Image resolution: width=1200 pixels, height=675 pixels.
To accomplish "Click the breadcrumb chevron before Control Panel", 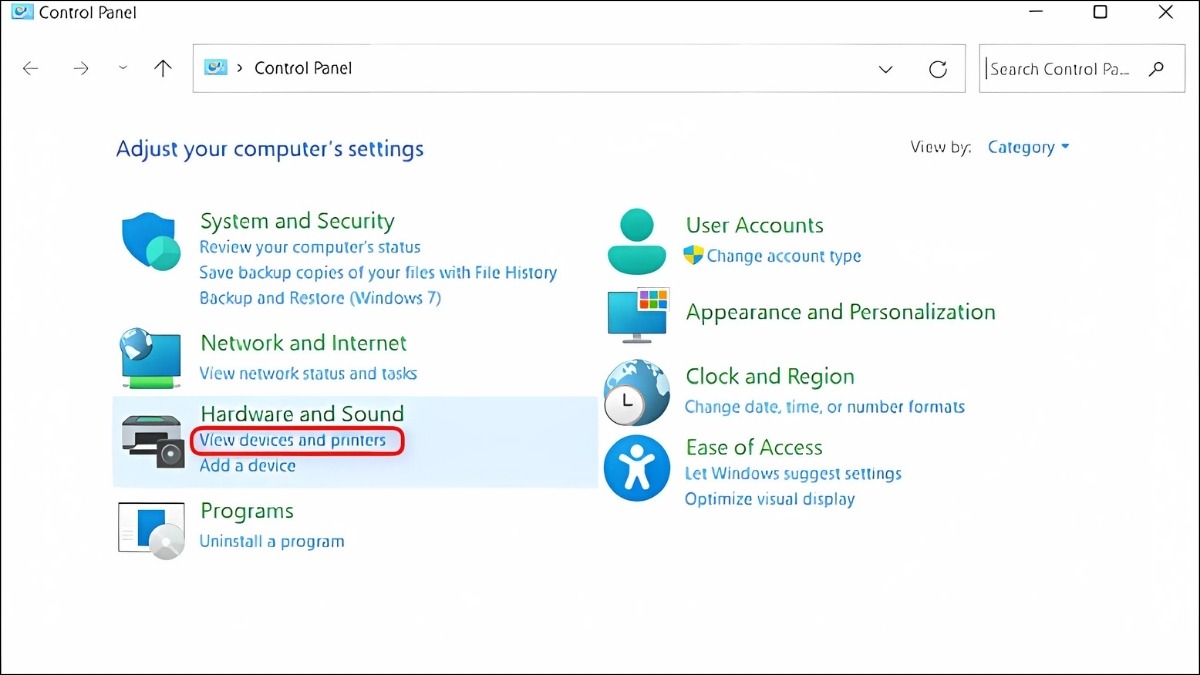I will [x=240, y=68].
